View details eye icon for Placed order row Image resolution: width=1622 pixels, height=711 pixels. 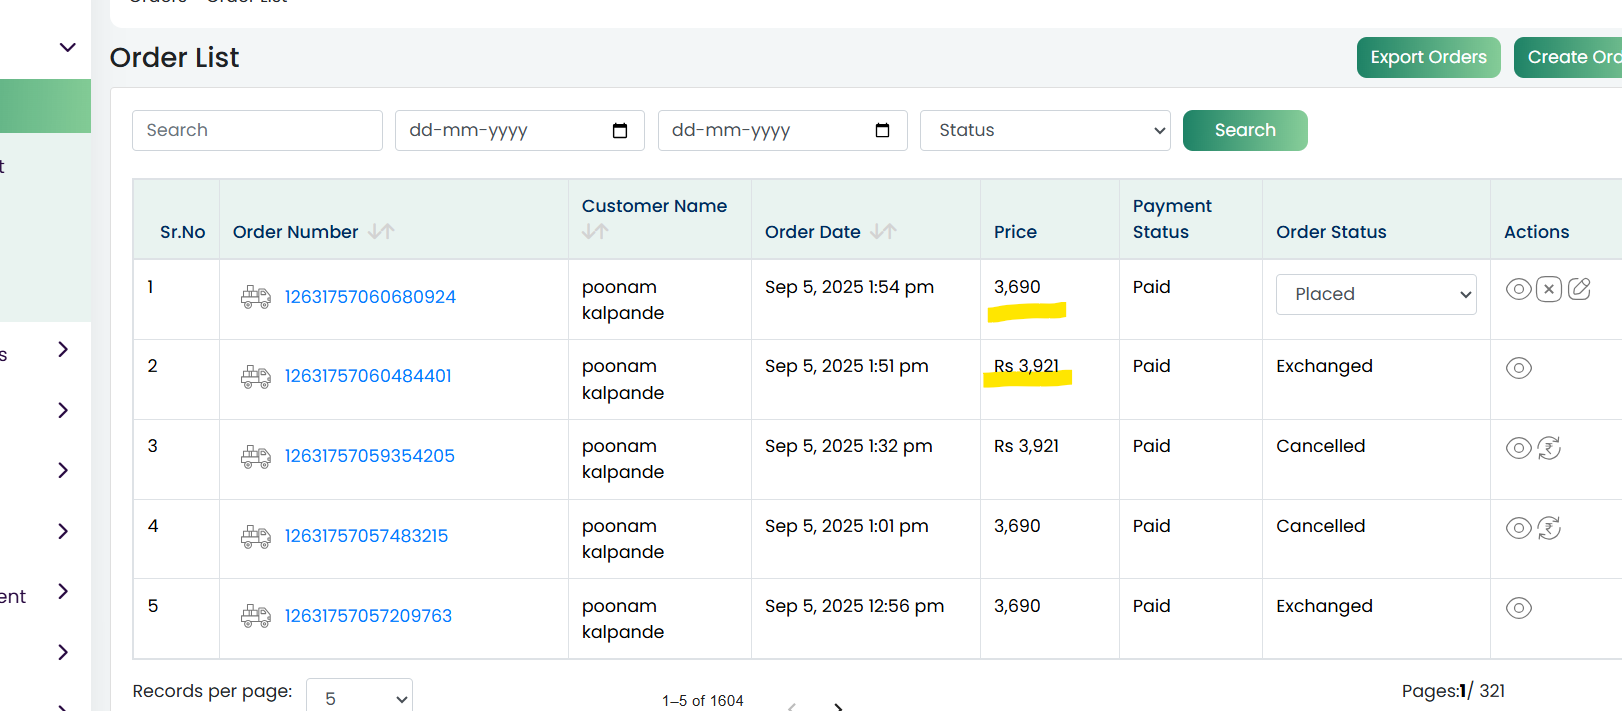coord(1519,289)
